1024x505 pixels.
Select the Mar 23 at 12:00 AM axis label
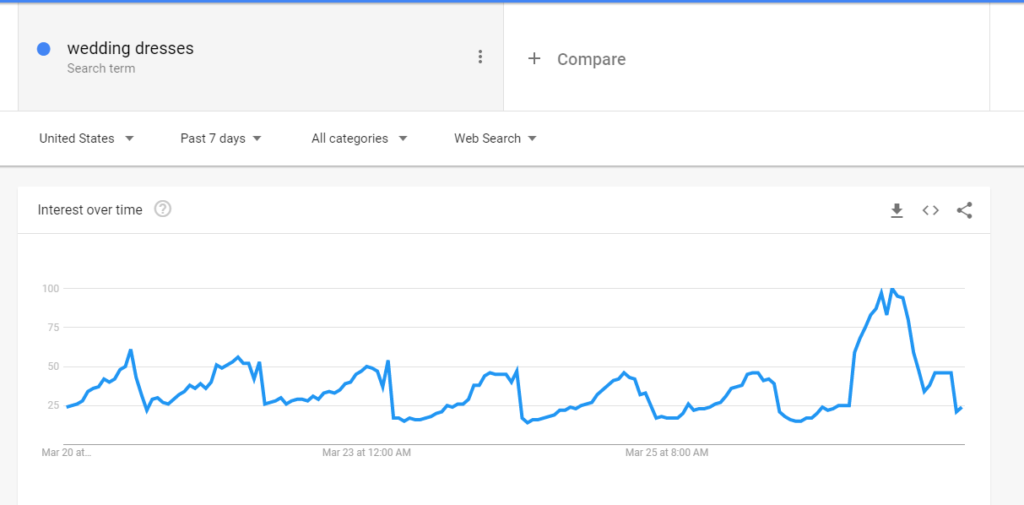(366, 452)
